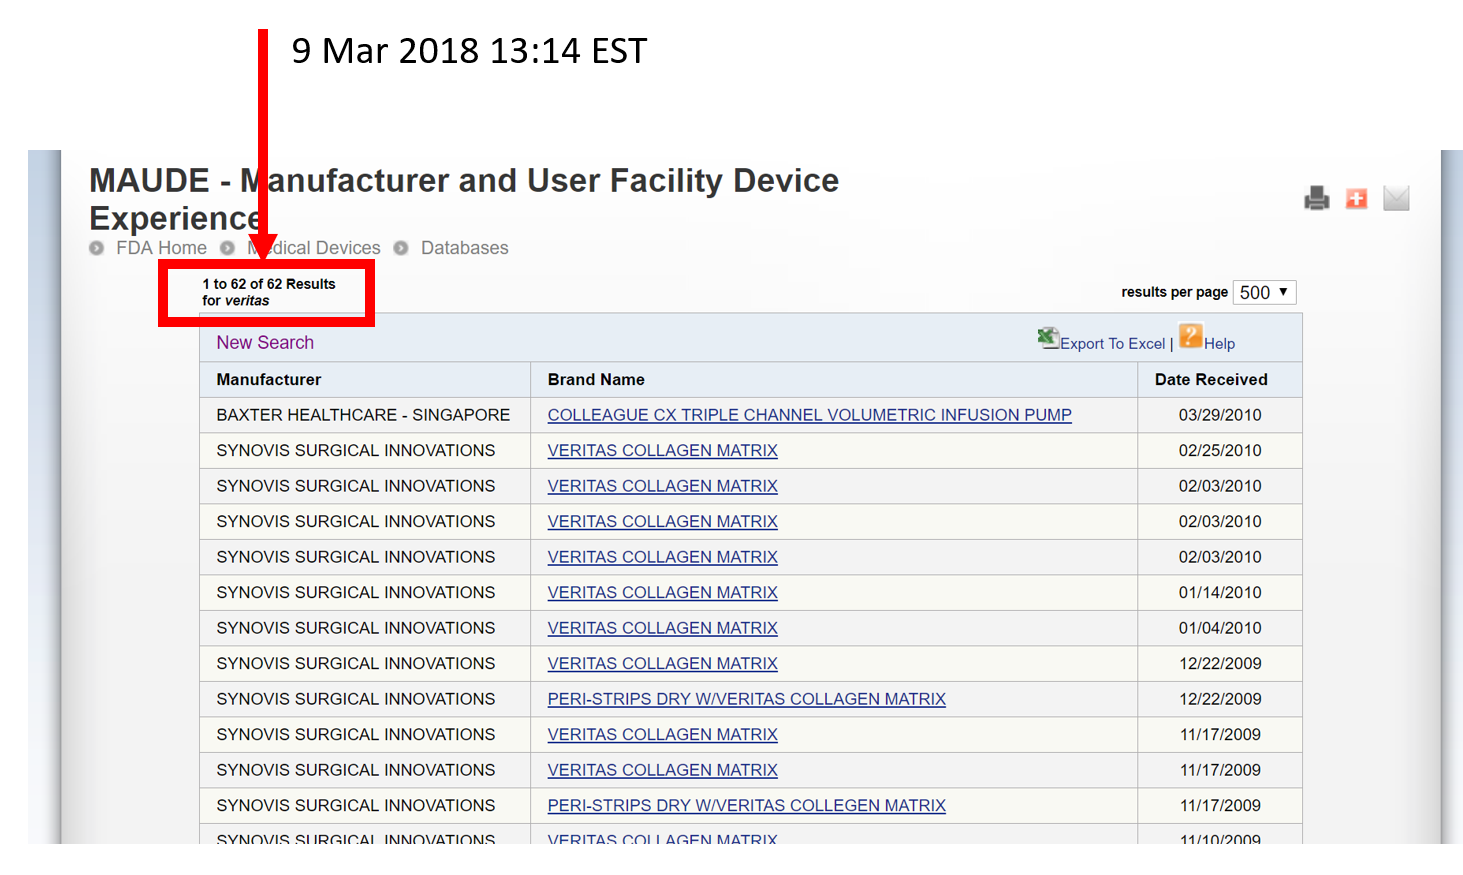Open the Databases breadcrumb link

[464, 248]
